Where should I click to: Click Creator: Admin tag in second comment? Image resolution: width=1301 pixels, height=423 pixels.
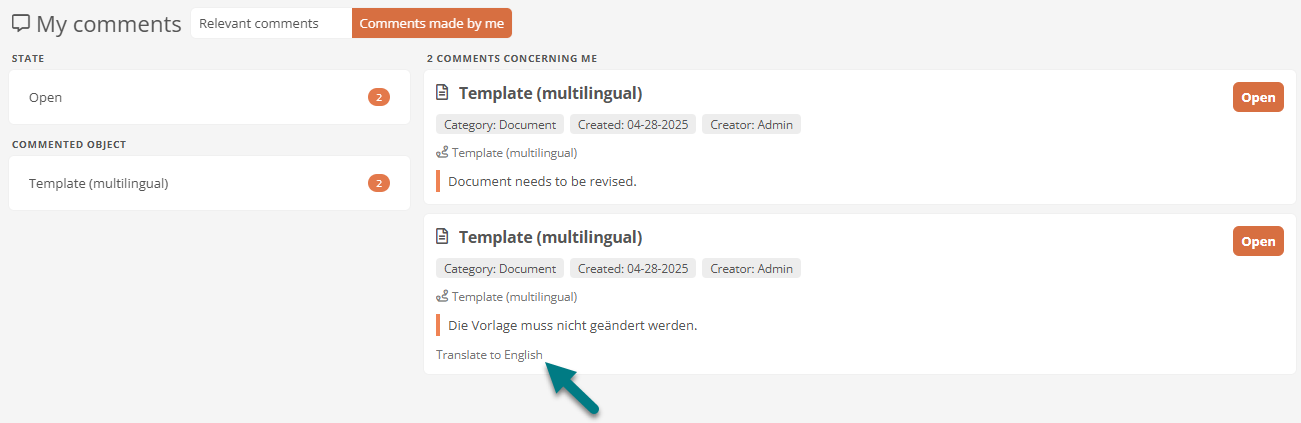coord(751,269)
